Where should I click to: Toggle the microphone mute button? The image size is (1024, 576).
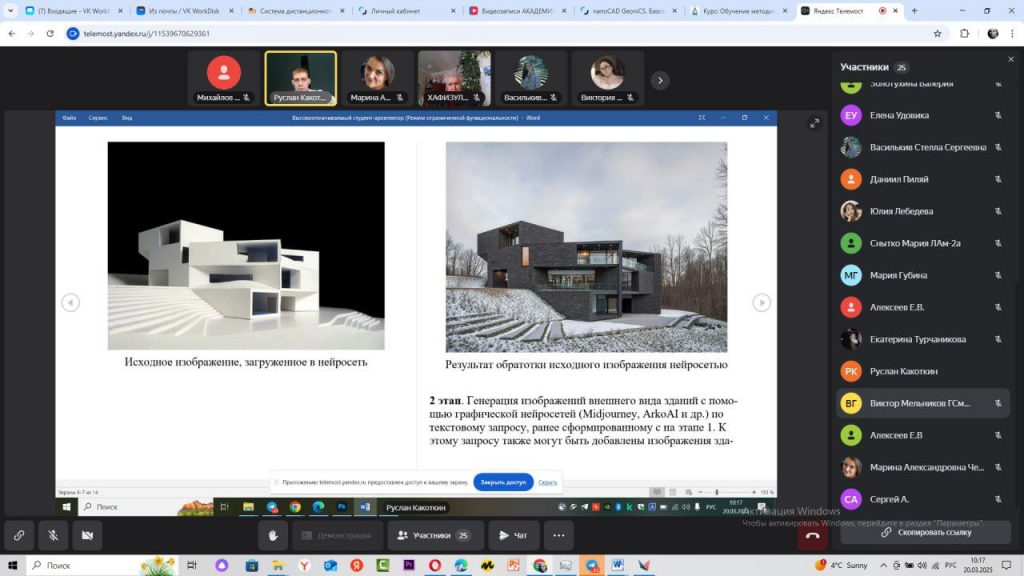53,535
